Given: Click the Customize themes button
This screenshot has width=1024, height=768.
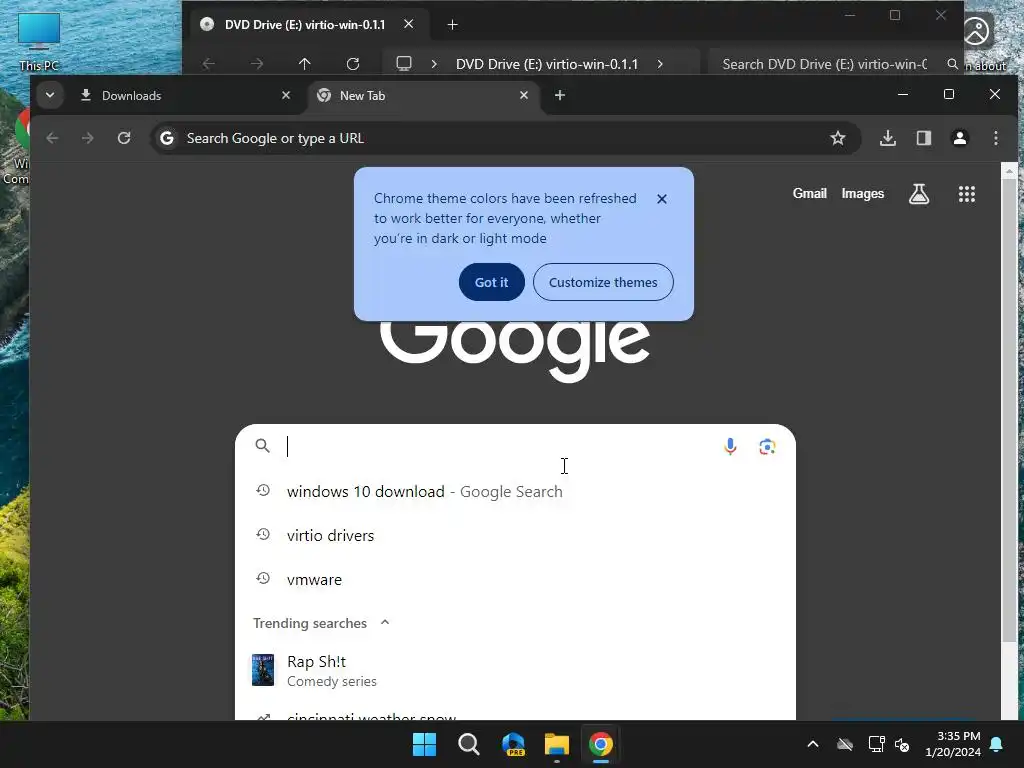Looking at the screenshot, I should click(x=603, y=282).
